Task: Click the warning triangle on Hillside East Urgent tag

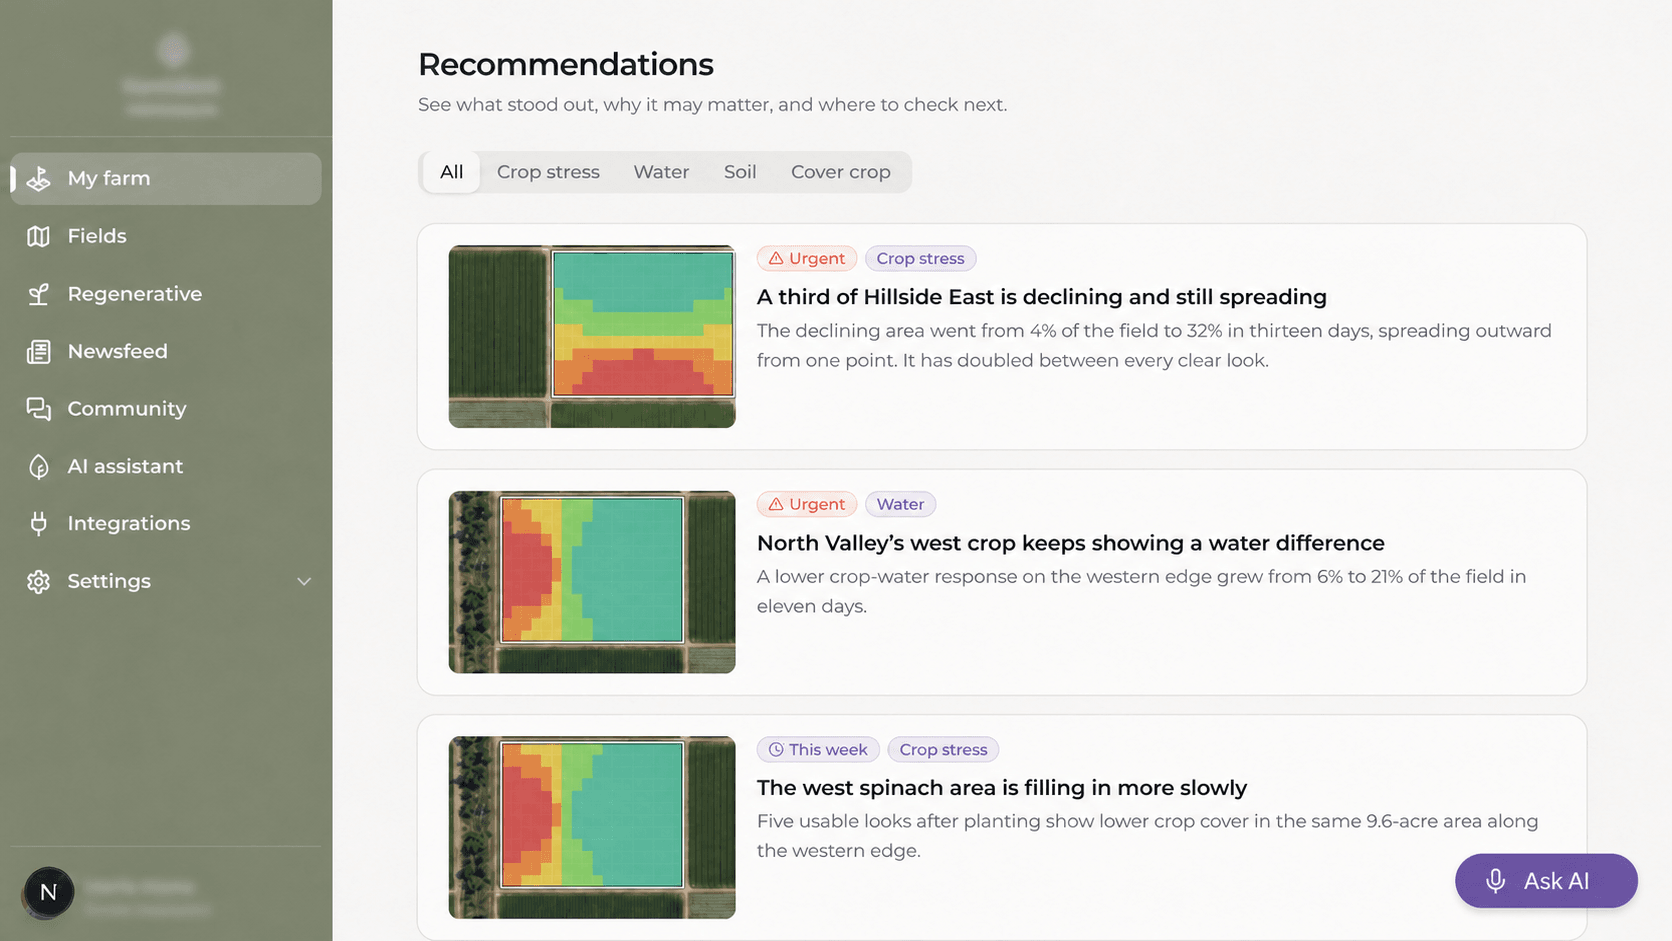Action: pyautogui.click(x=776, y=258)
